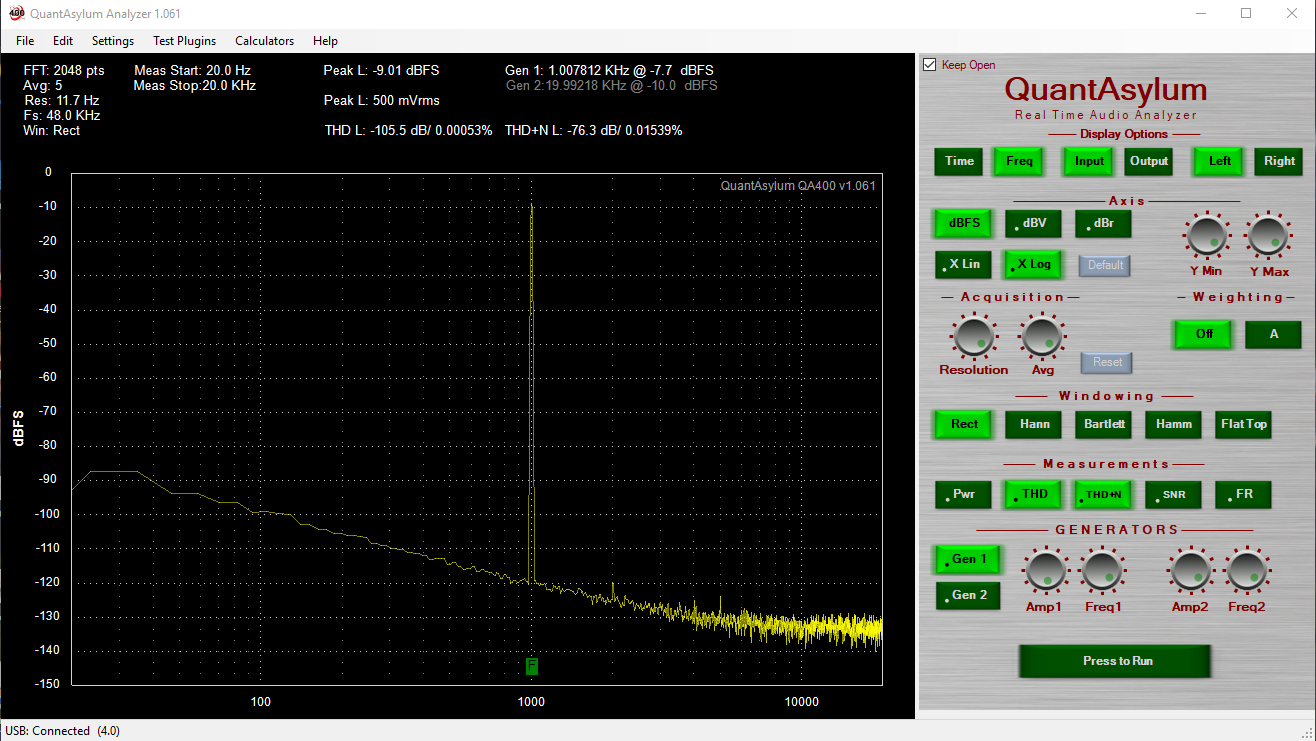Click the Peak L -9.01 dBFS text

point(381,71)
